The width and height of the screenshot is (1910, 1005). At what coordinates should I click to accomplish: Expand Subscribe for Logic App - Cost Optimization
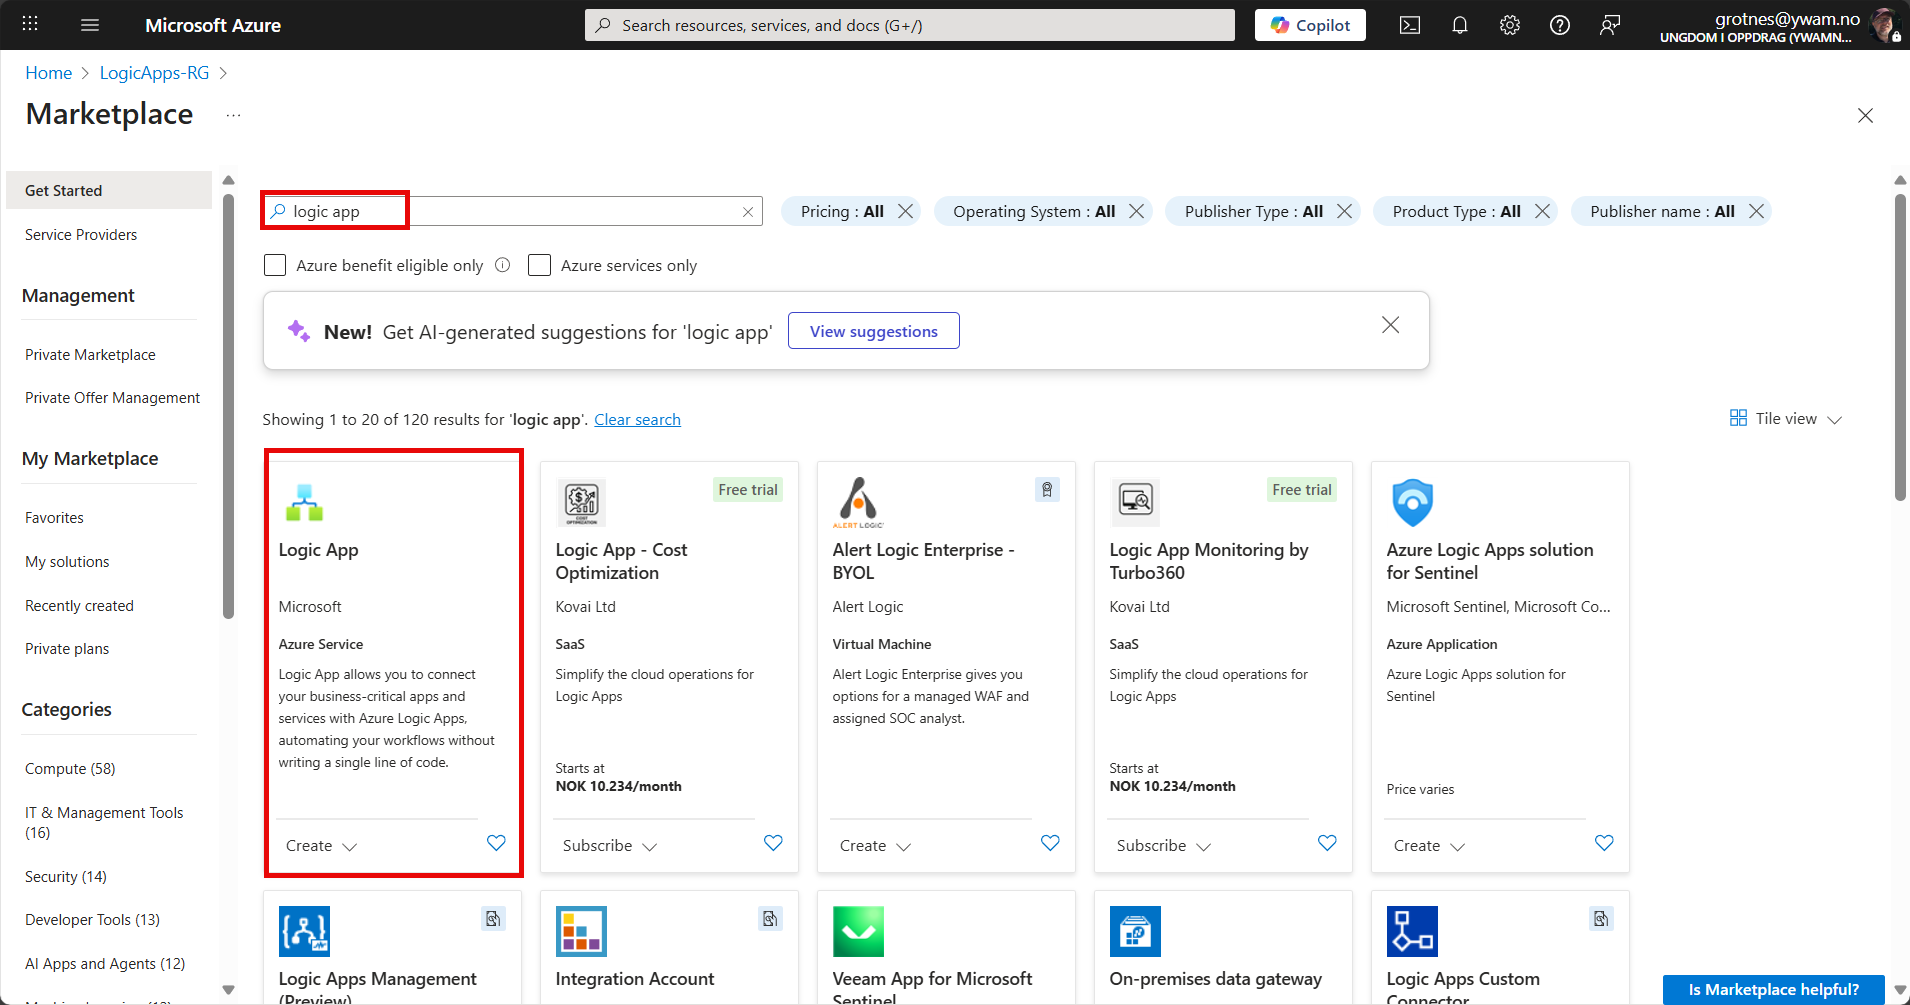point(610,846)
